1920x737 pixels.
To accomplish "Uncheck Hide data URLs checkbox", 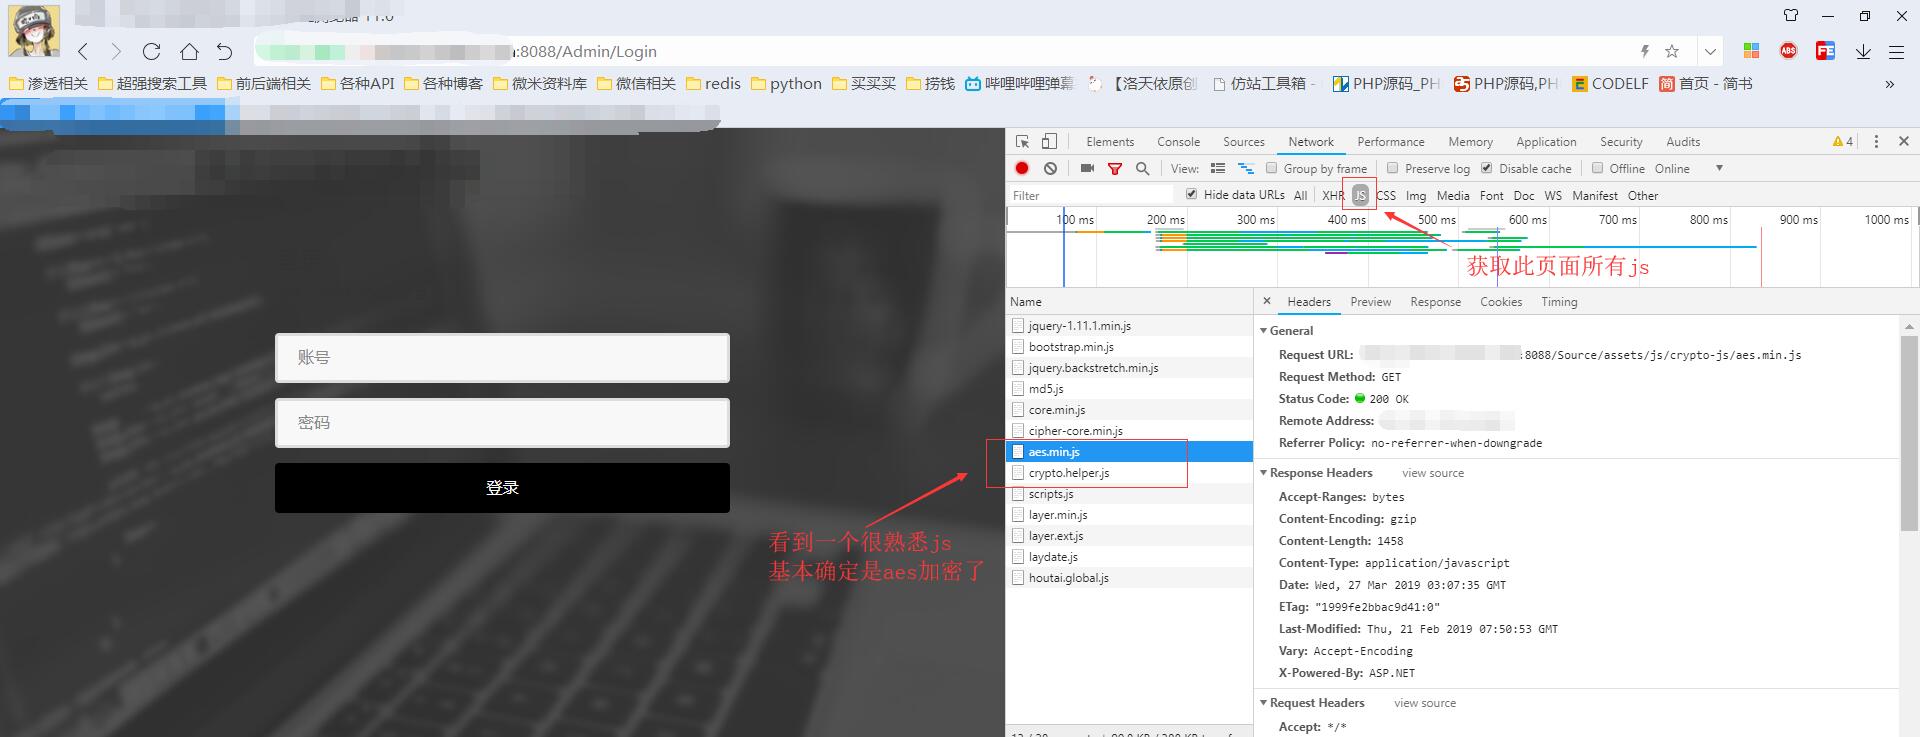I will (1191, 194).
